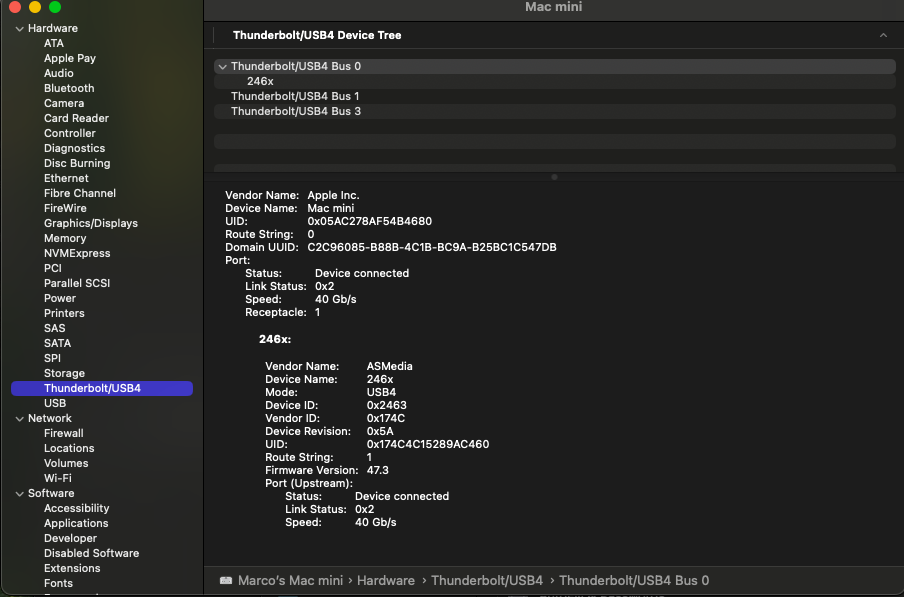
Task: Click the Domain UUID value text
Action: coord(432,247)
